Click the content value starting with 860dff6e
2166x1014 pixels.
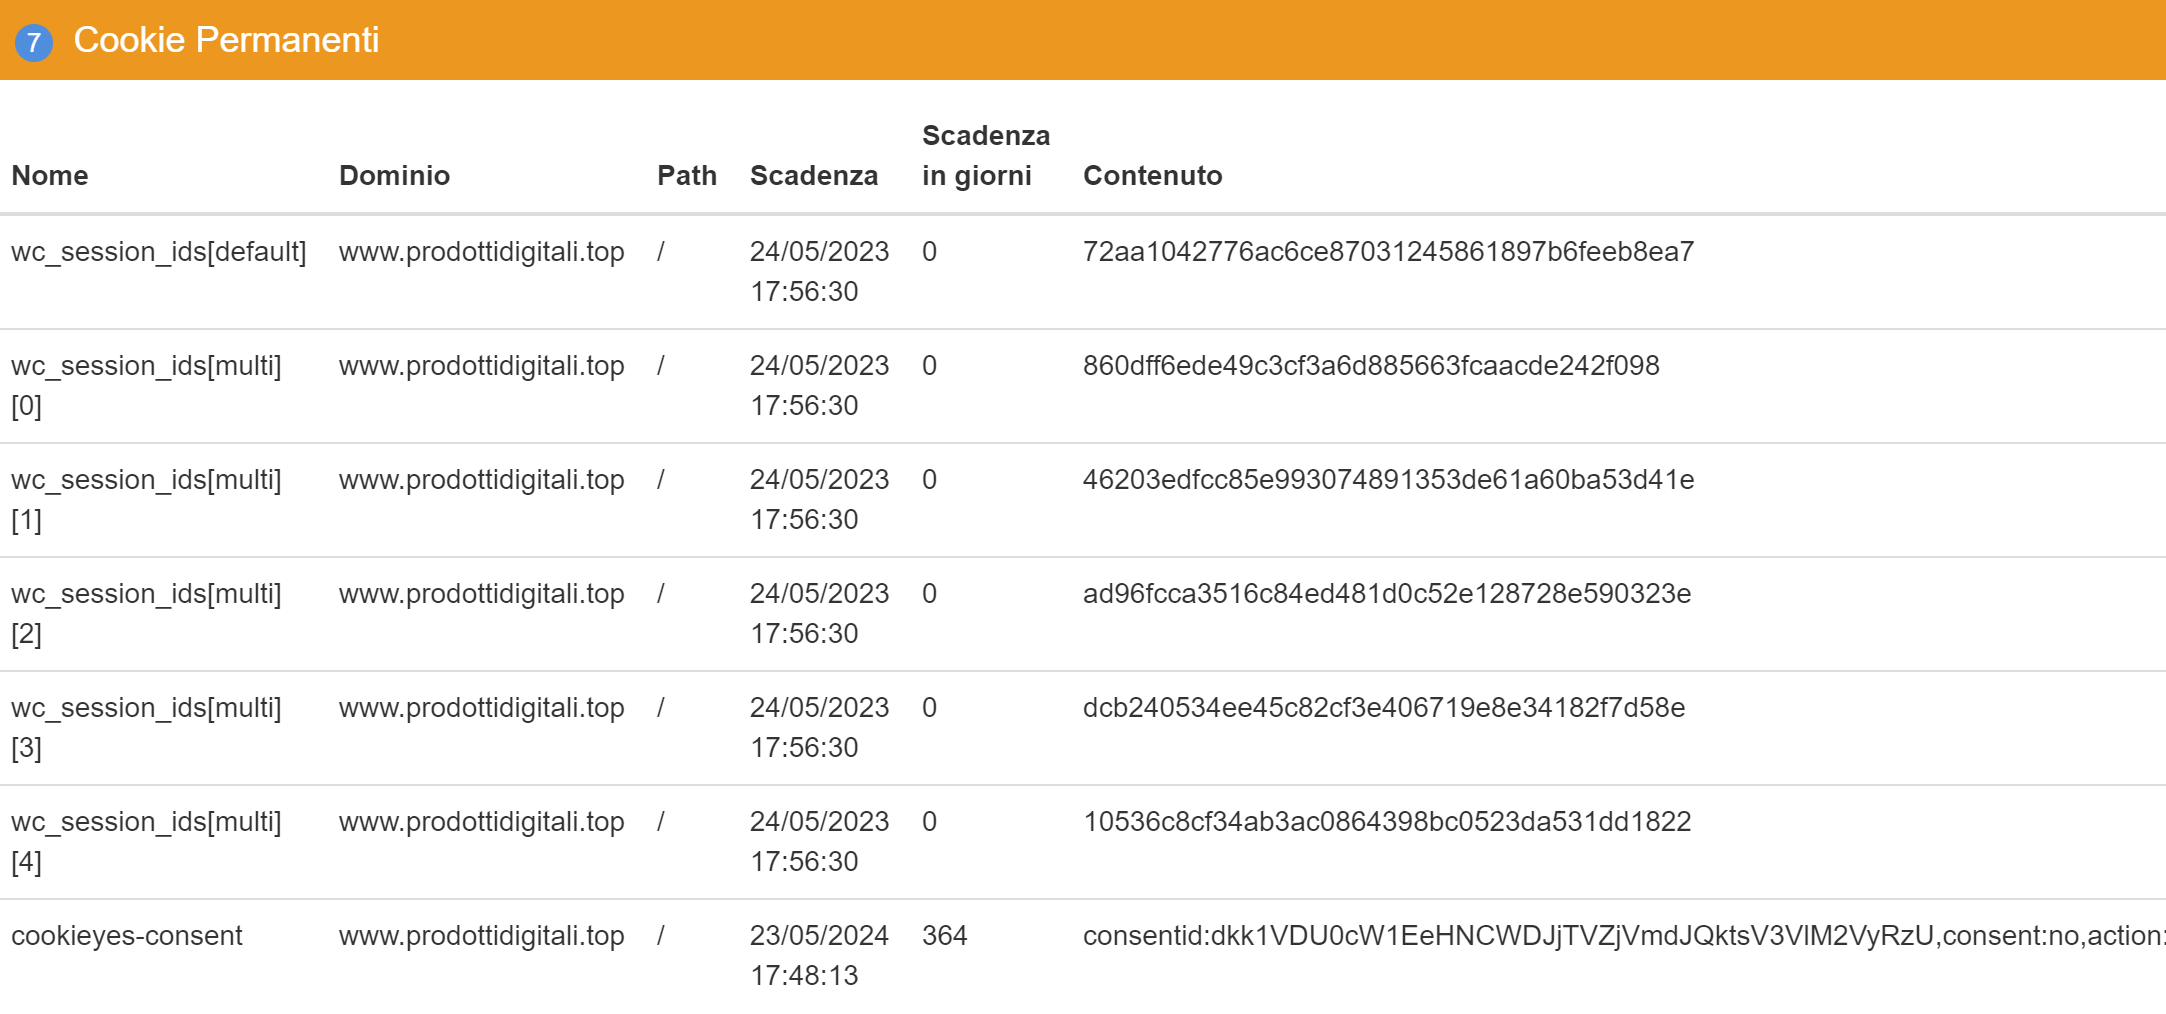(x=1371, y=366)
